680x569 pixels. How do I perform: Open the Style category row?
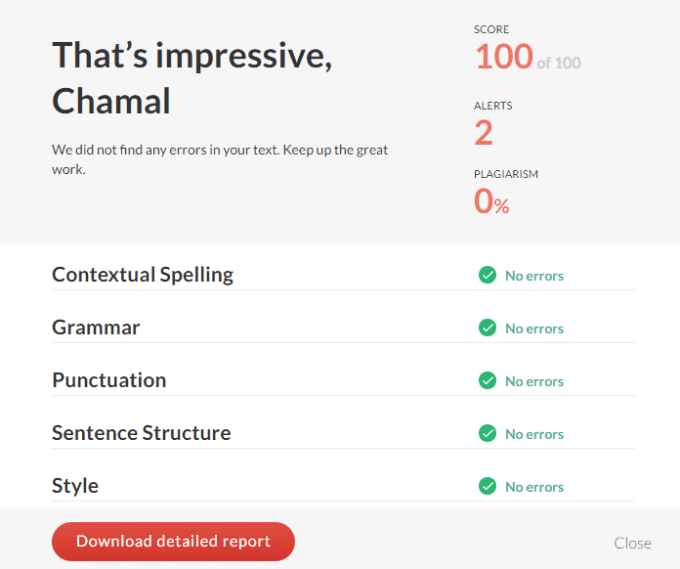click(75, 487)
